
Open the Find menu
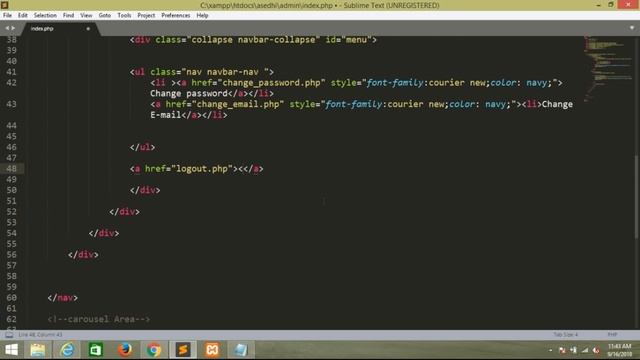68,16
